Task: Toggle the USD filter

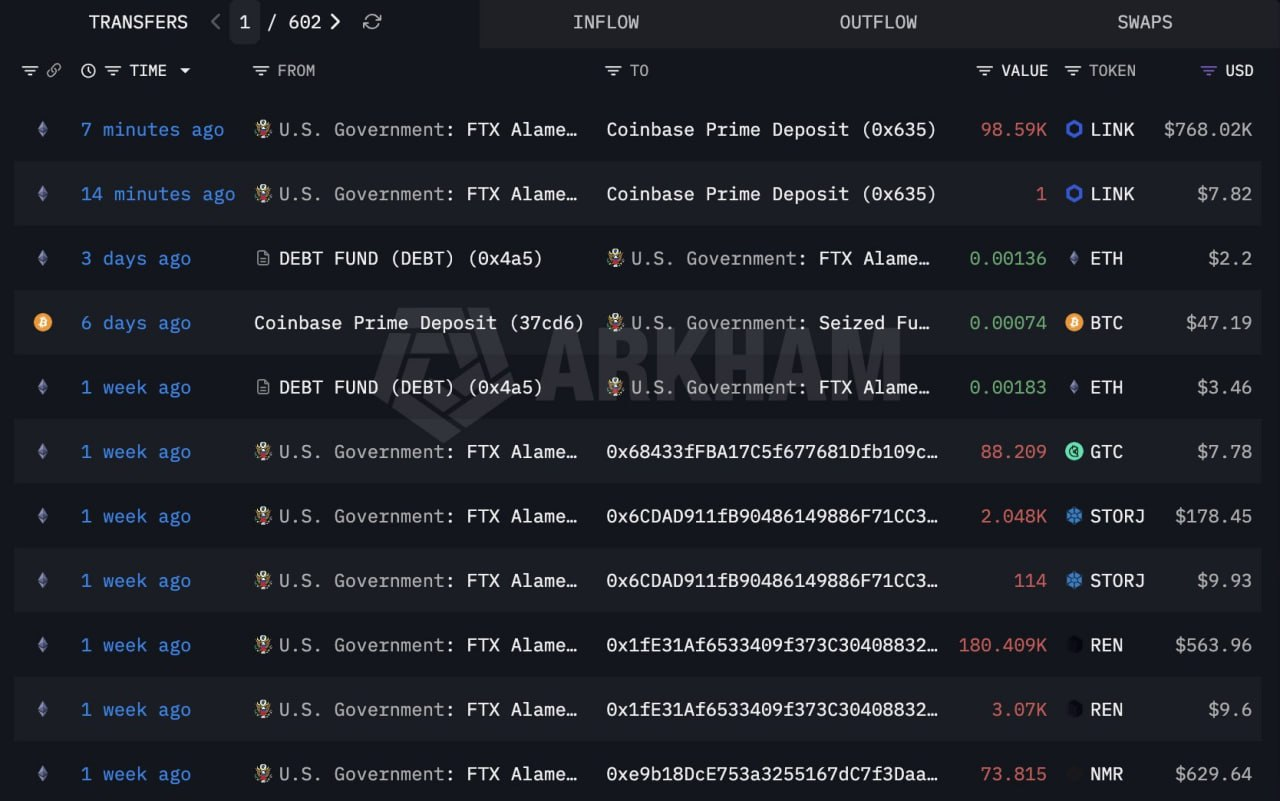Action: pos(1208,71)
